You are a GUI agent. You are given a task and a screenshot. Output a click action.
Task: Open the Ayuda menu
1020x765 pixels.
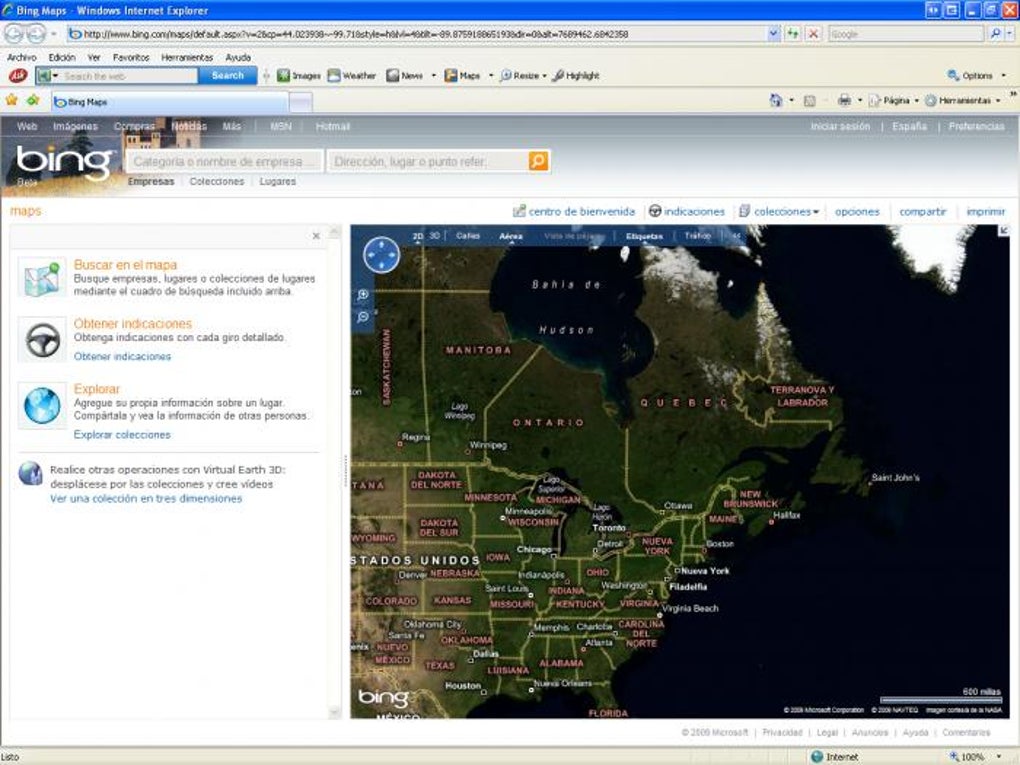coord(238,57)
